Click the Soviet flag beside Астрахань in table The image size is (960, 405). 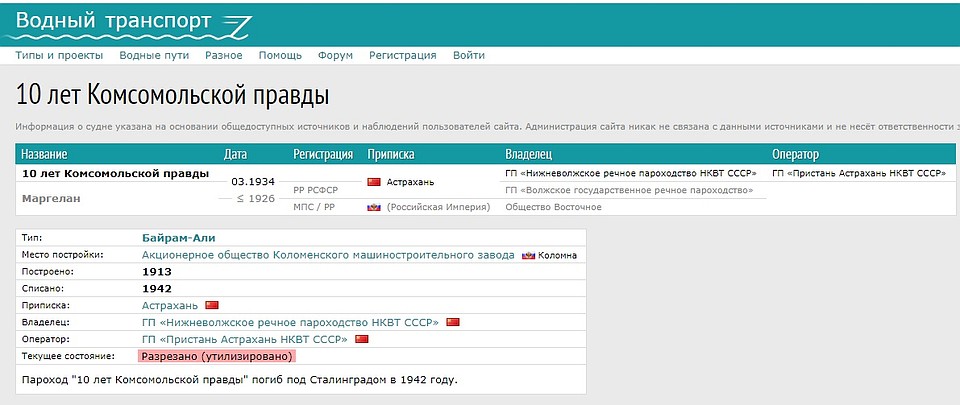coord(374,182)
